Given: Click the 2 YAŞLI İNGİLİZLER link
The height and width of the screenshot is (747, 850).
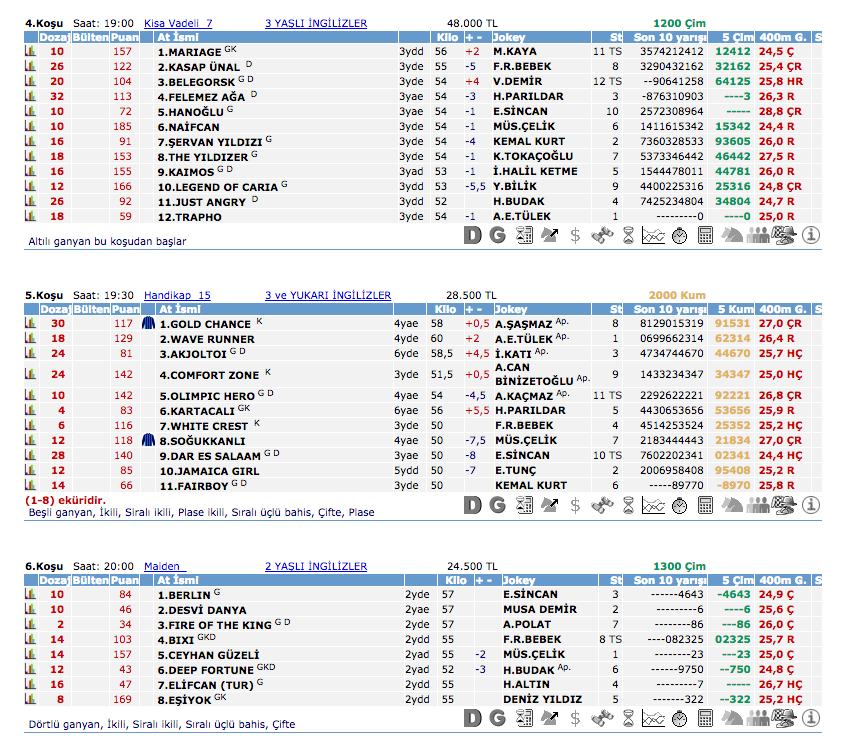Looking at the screenshot, I should [315, 566].
